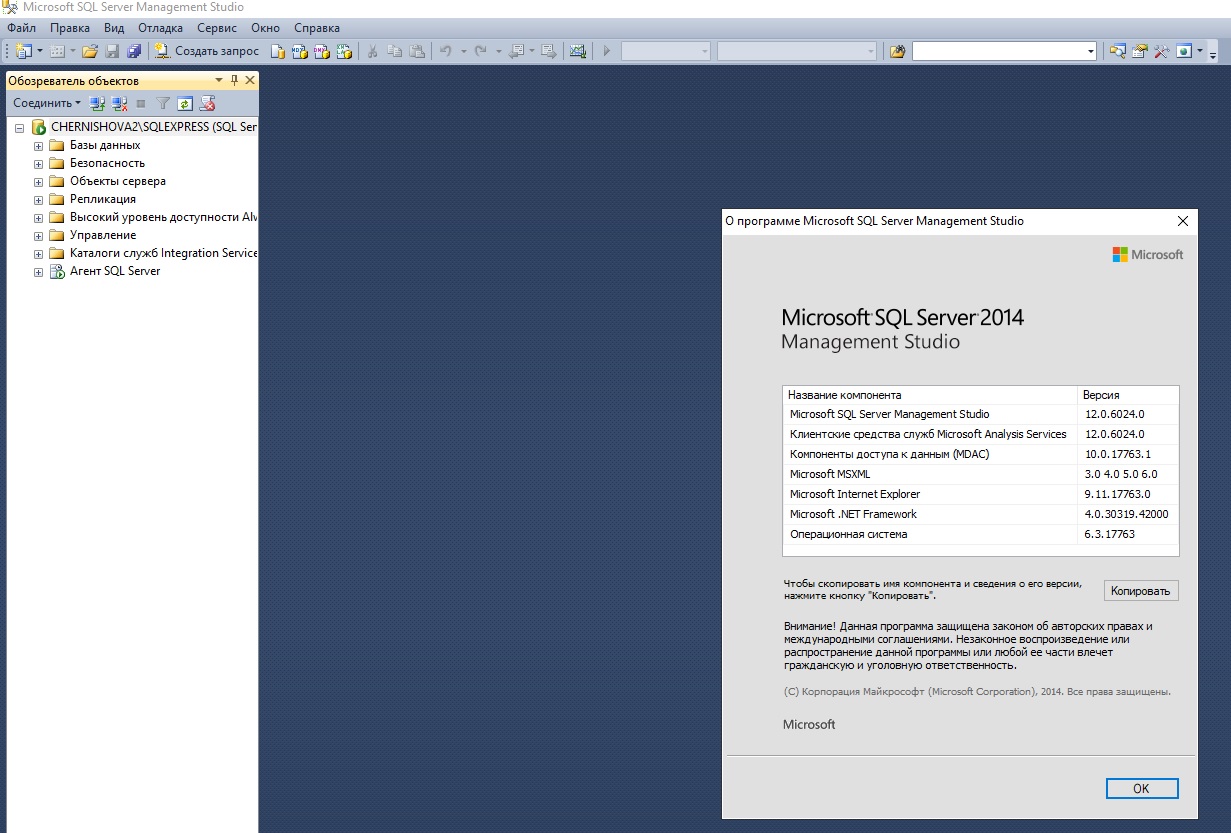
Task: Click the Activity Monitor icon
Action: coord(578,51)
